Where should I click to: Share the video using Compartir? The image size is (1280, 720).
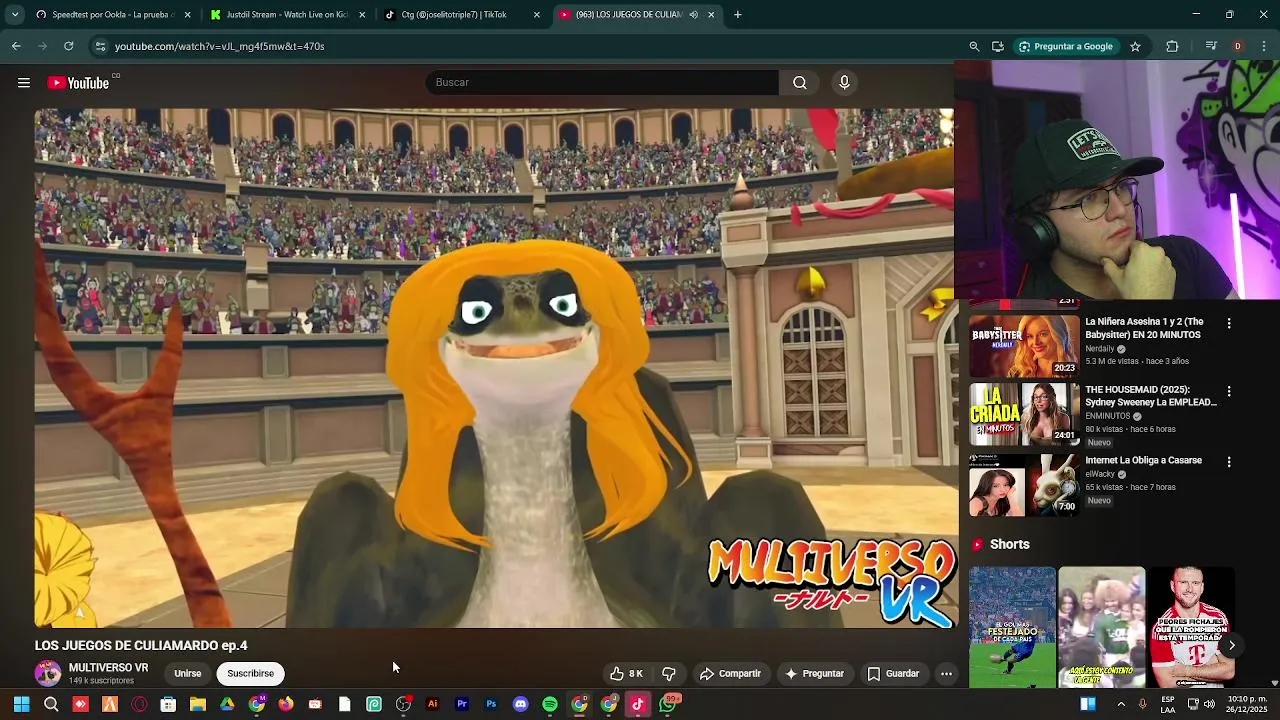tap(730, 674)
